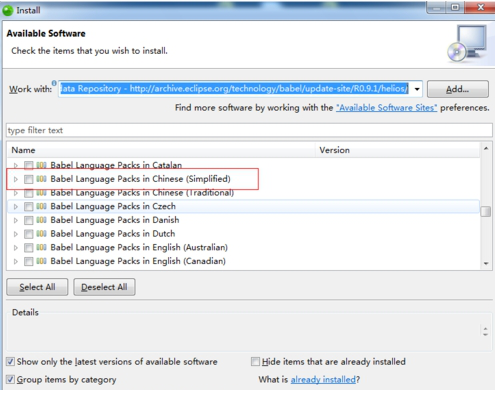The height and width of the screenshot is (405, 495).
Task: Click the Chinese (Simplified) language pack category icon
Action: (41, 179)
